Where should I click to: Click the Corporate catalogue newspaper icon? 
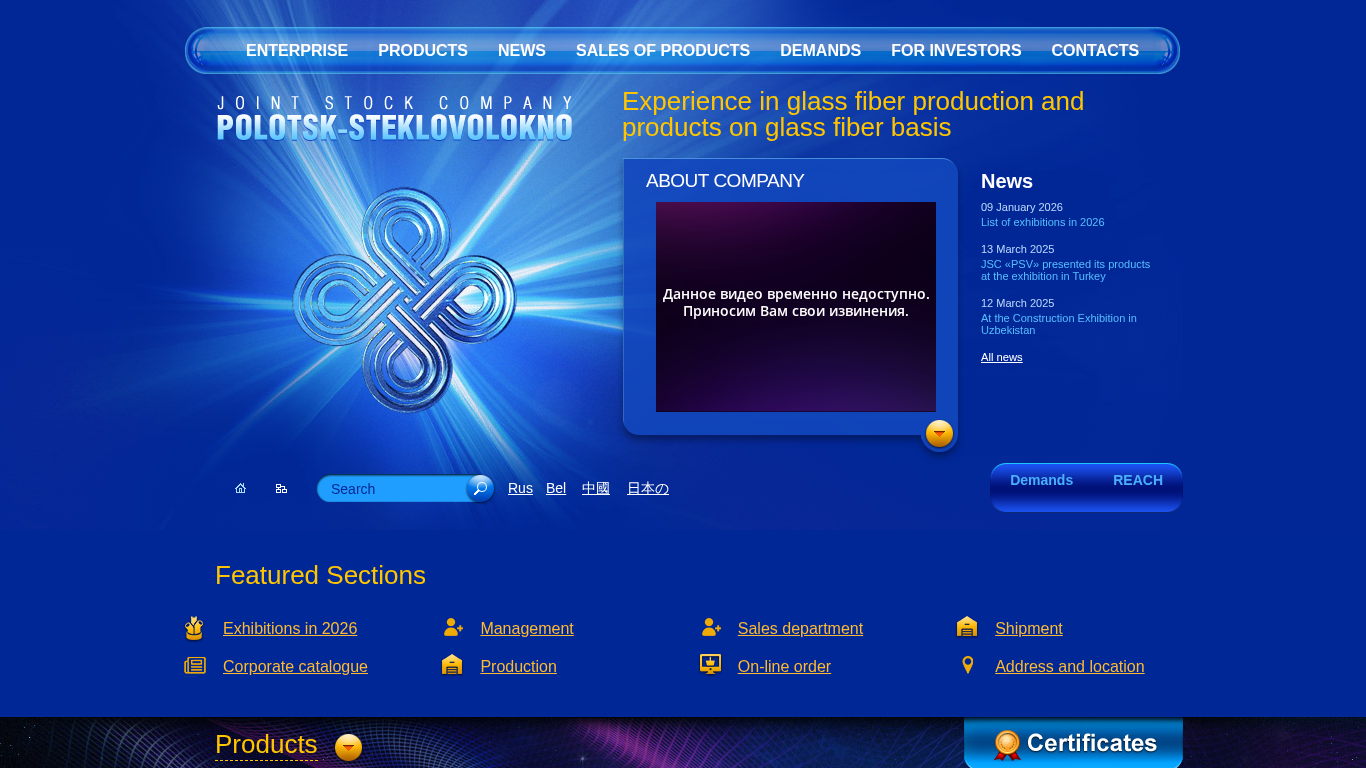195,665
